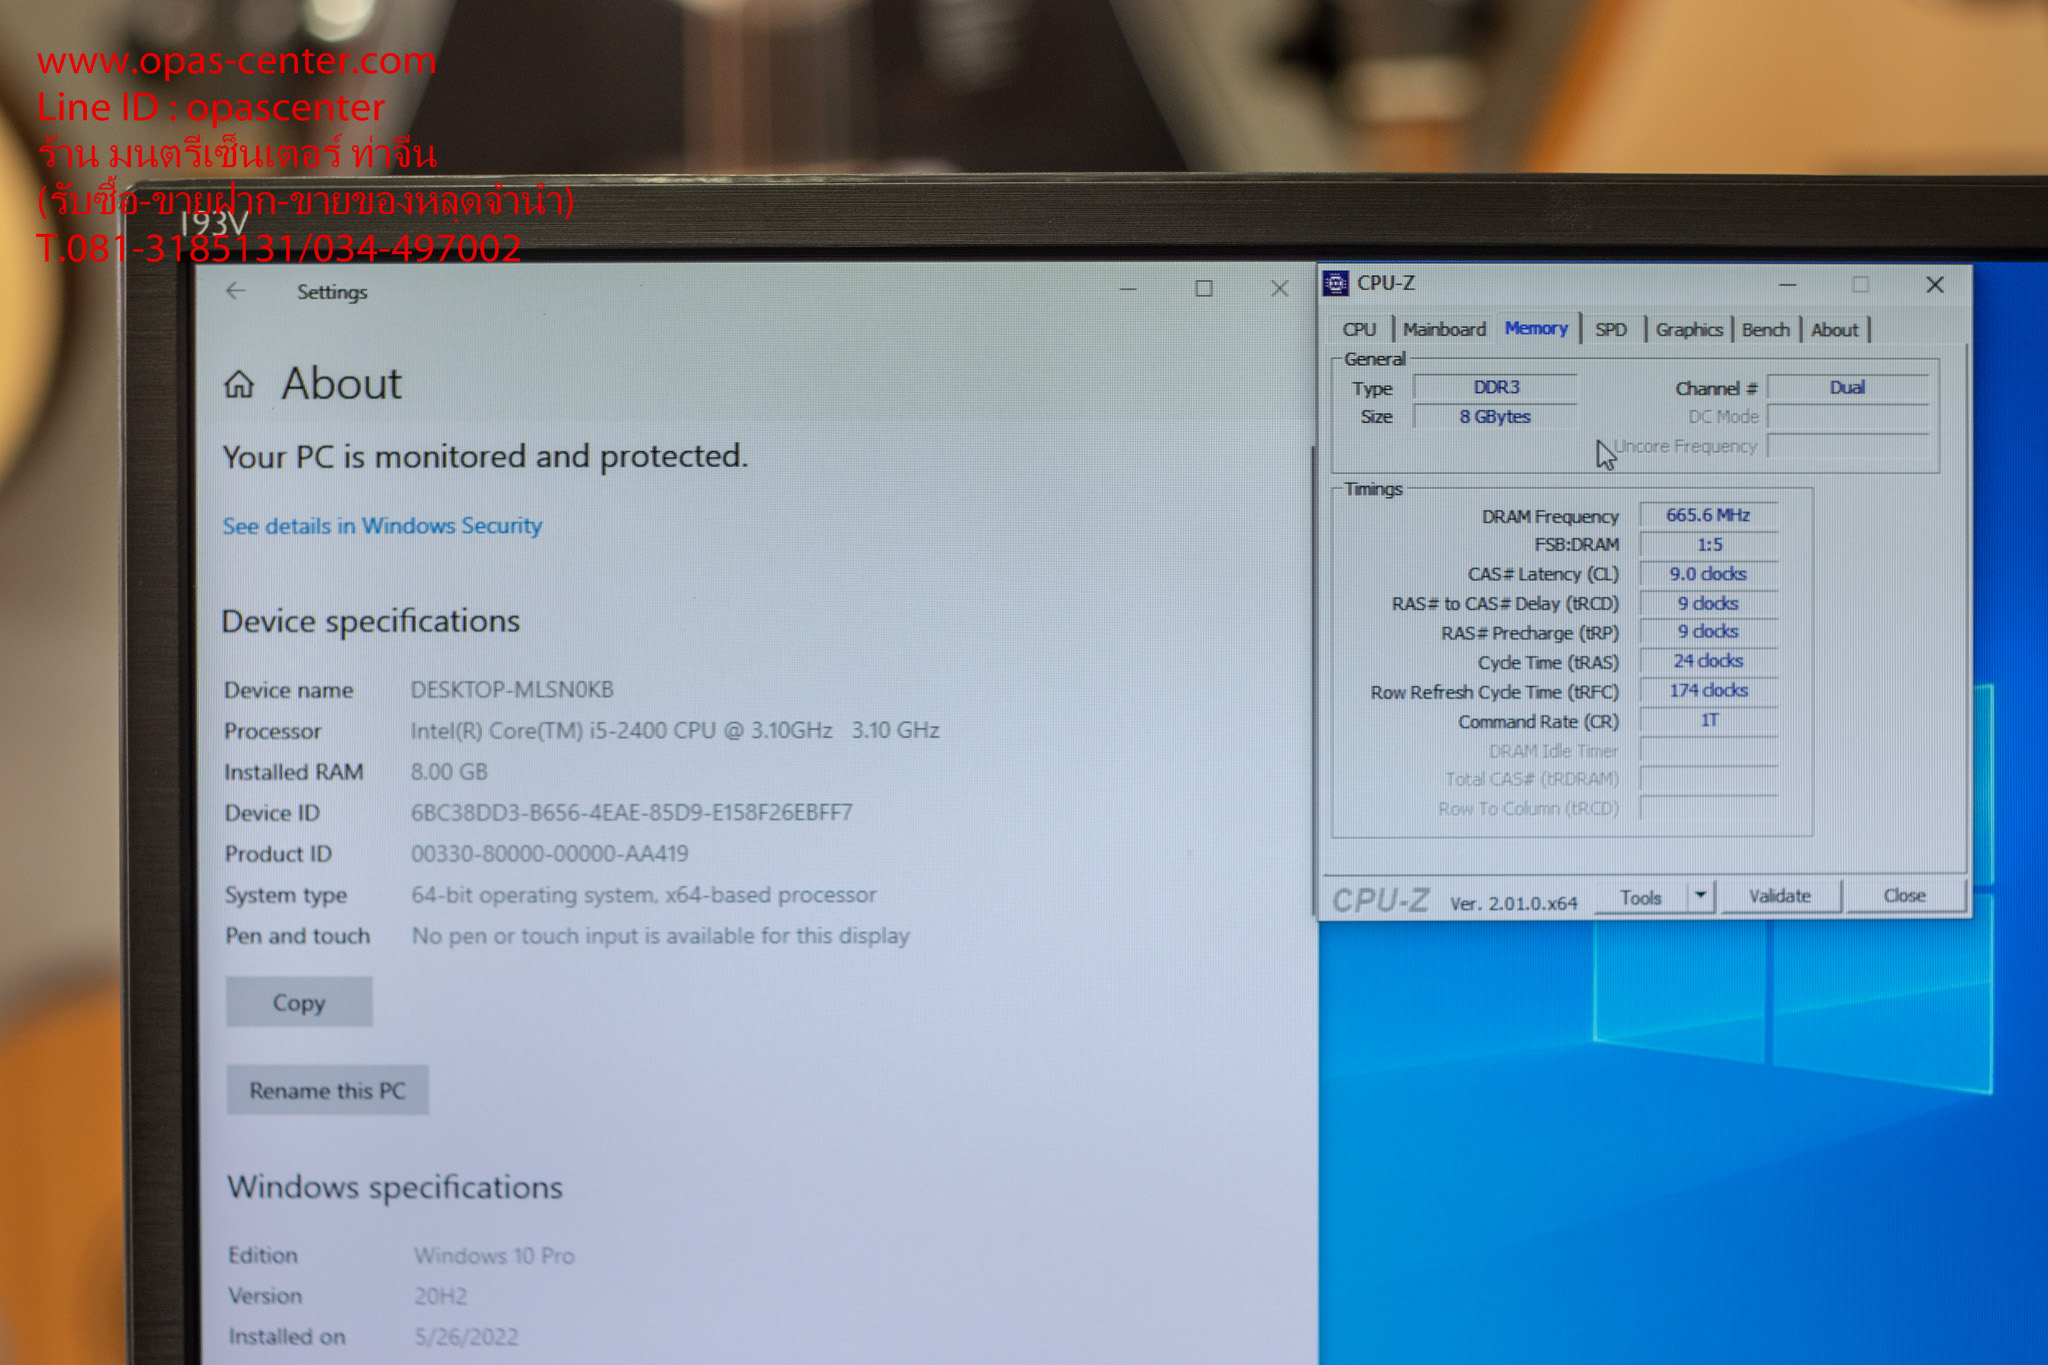Click the Rename this PC button
Screen dimensions: 2048x1365
click(x=328, y=1090)
